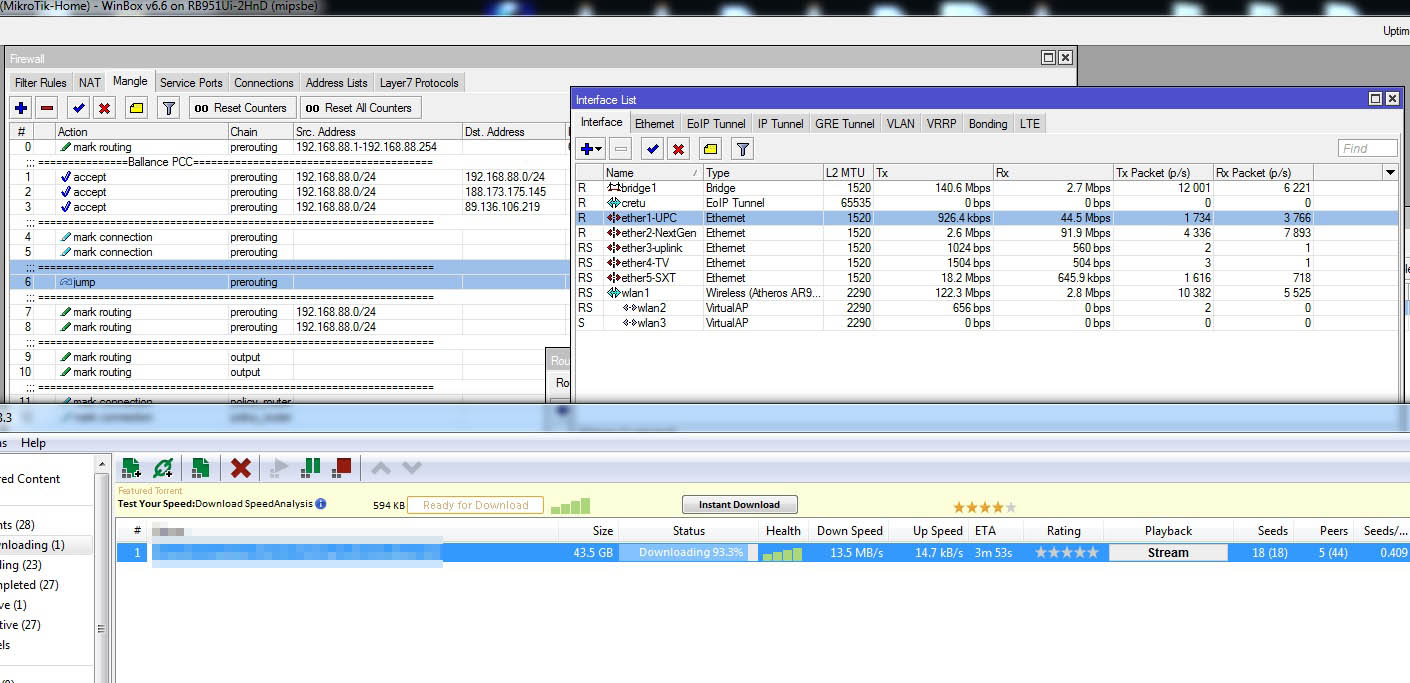
Task: Select cretu EoIP Tunnel row
Action: coord(986,202)
